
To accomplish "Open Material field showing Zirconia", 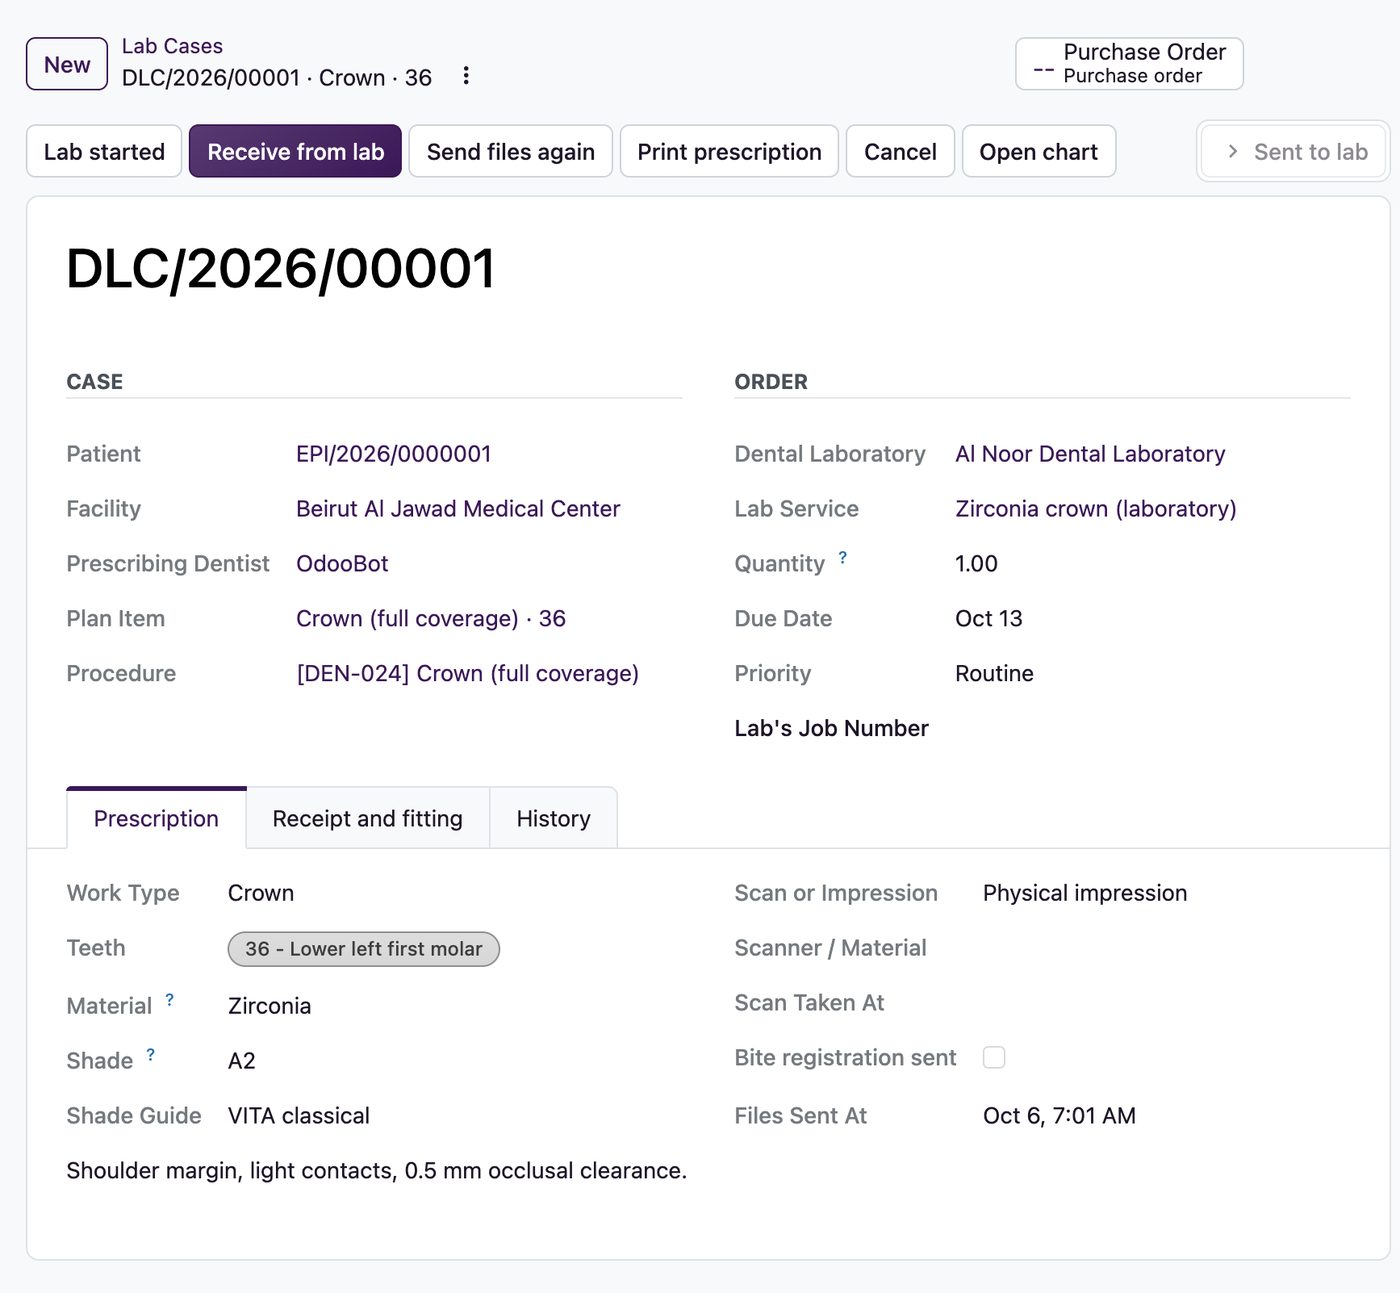I will click(x=269, y=1006).
